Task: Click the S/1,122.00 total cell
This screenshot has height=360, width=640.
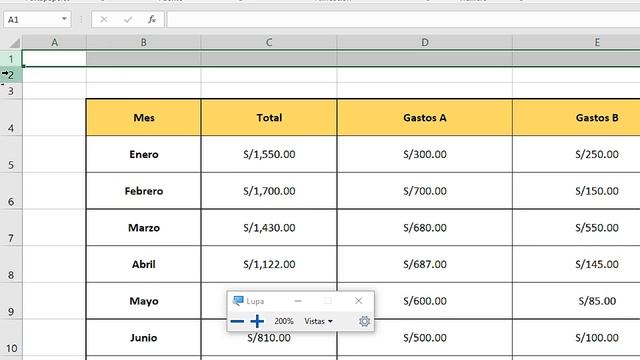Action: click(269, 264)
